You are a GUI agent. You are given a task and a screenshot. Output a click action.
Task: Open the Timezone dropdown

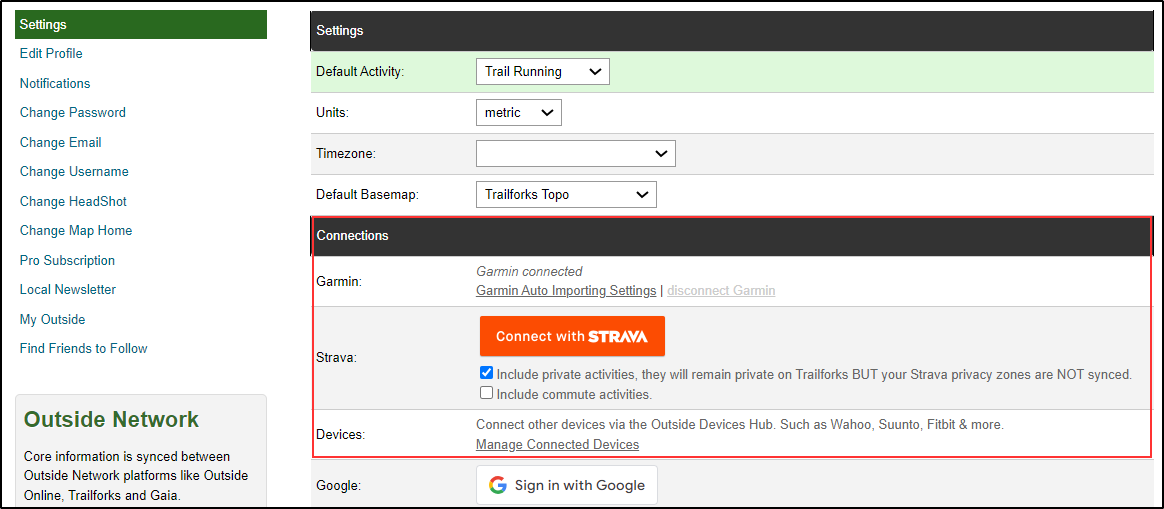coord(575,154)
